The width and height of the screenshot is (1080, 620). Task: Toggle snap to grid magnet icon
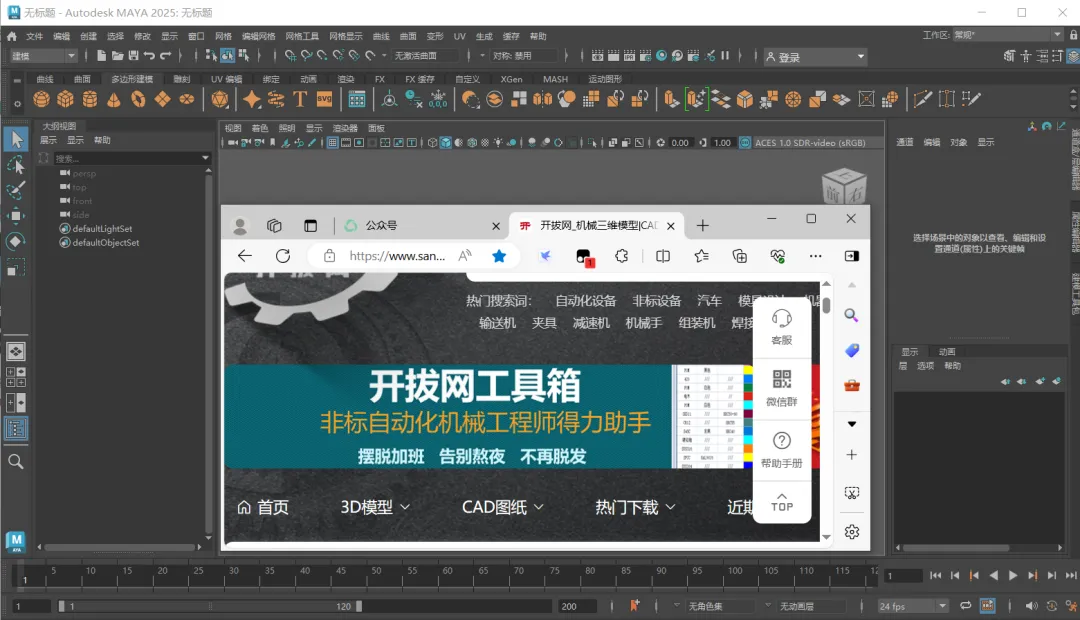click(290, 56)
